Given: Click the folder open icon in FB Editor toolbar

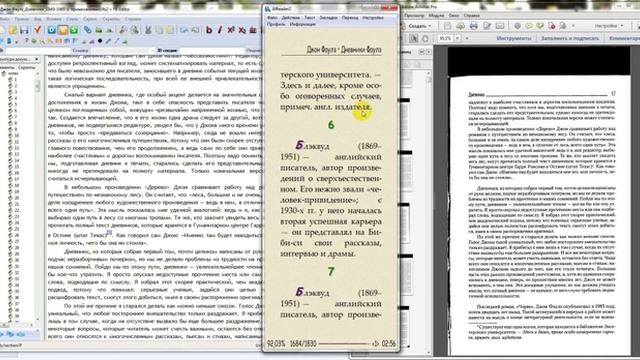Looking at the screenshot, I should (13, 30).
